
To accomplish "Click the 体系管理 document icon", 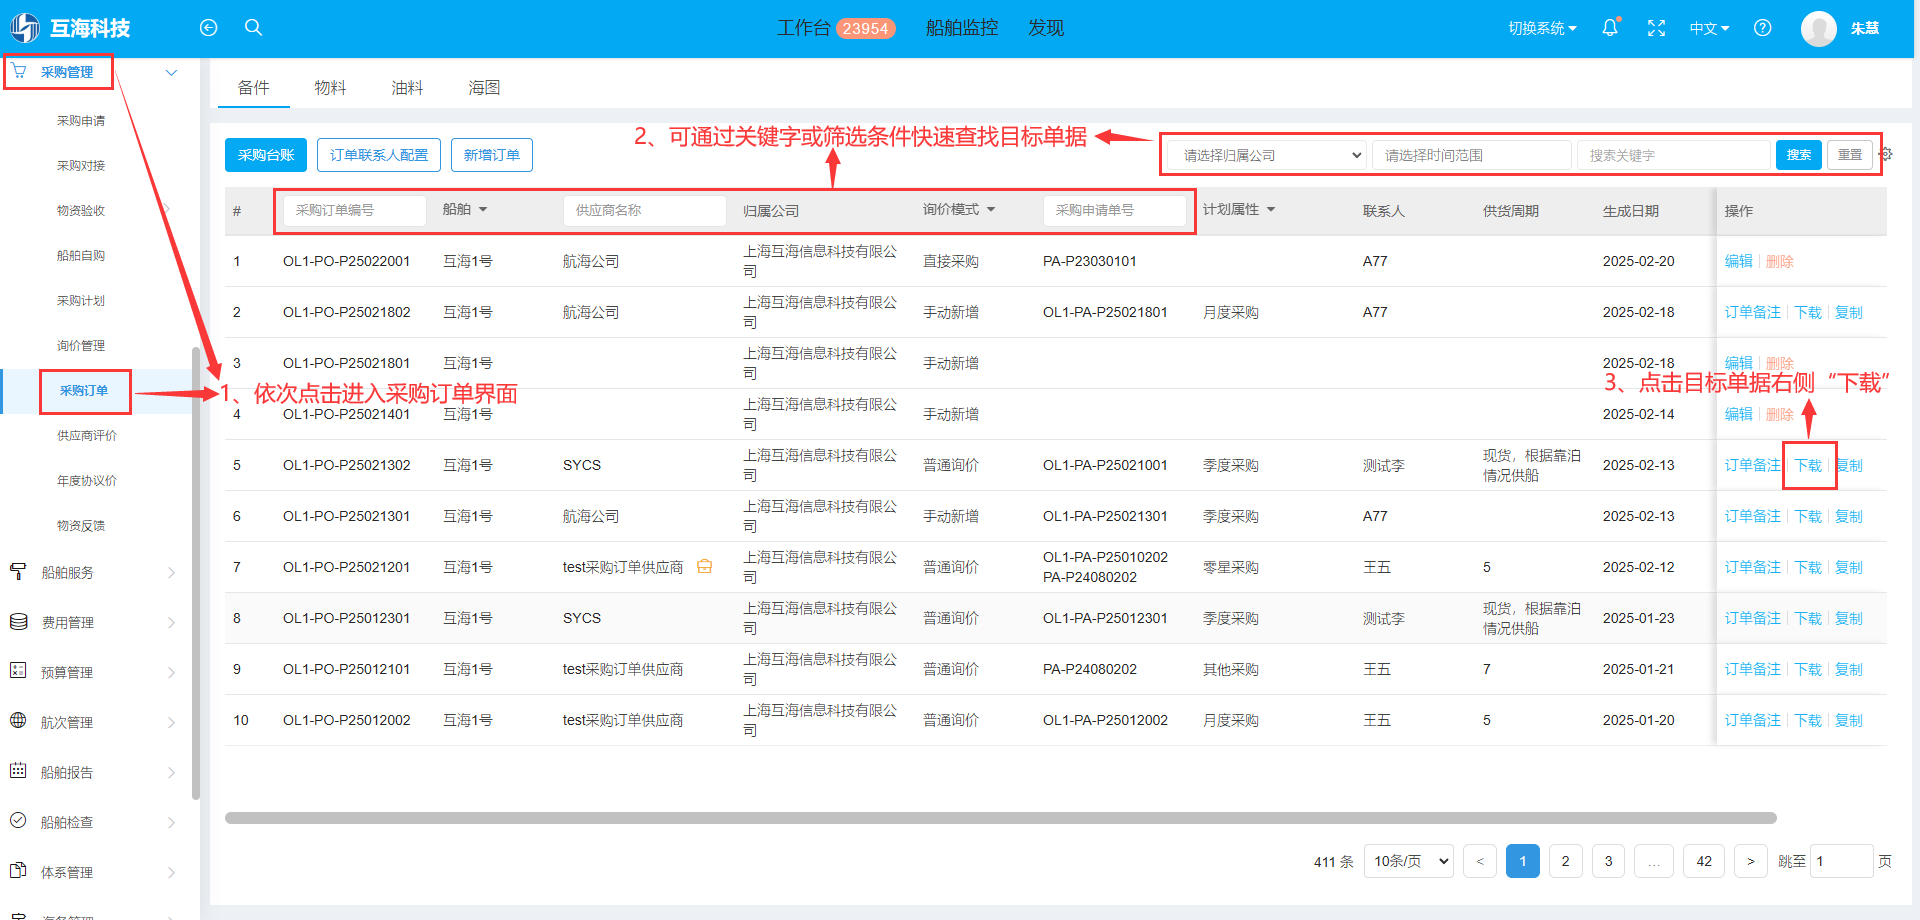I will click(x=18, y=871).
